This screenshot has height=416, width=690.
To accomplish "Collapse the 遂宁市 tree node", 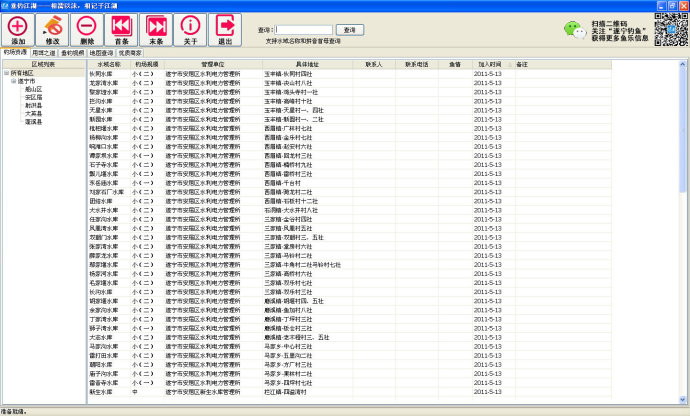I will coord(14,81).
